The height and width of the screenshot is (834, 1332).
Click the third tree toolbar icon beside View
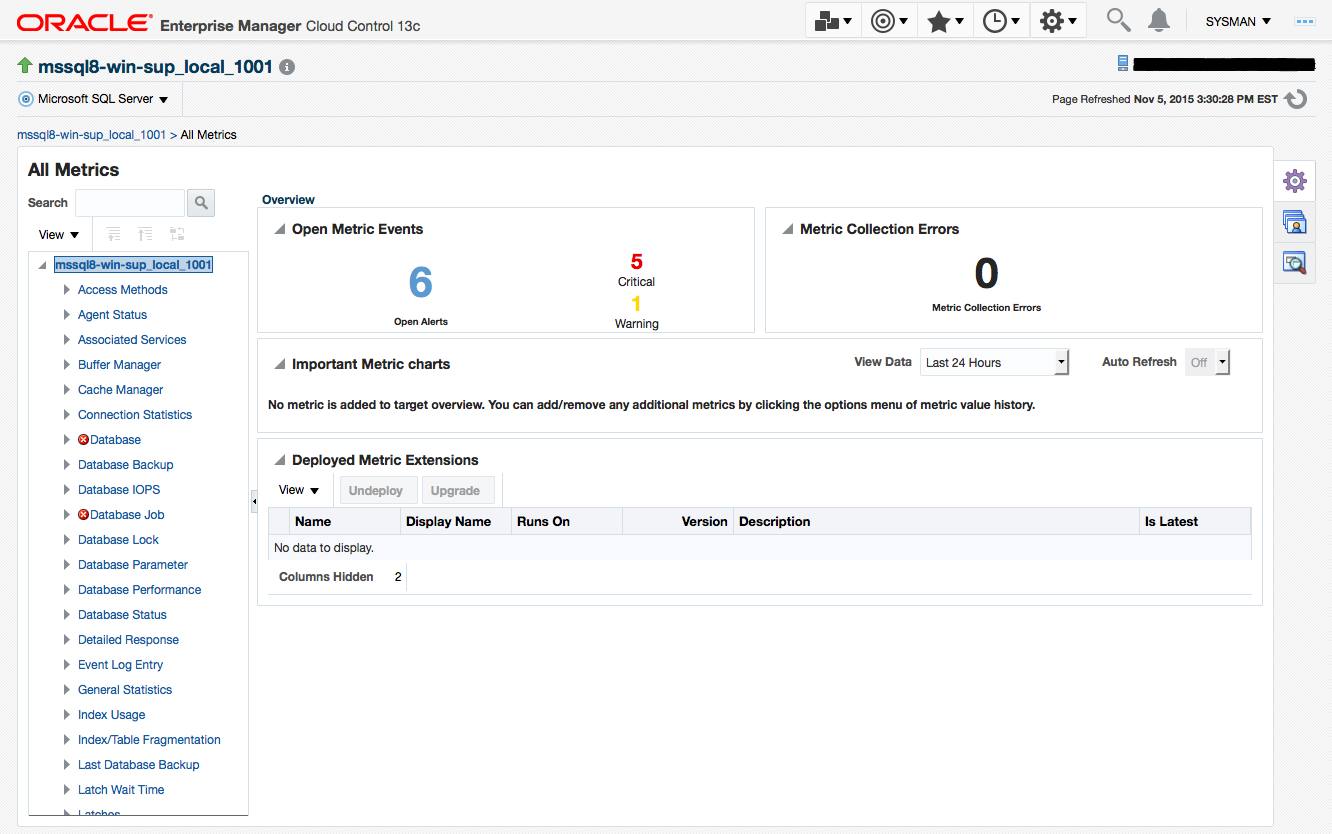[177, 234]
